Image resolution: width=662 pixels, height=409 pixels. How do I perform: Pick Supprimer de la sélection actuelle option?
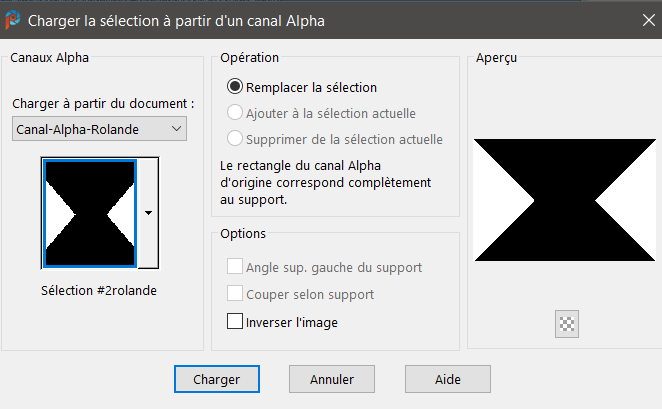coord(236,139)
